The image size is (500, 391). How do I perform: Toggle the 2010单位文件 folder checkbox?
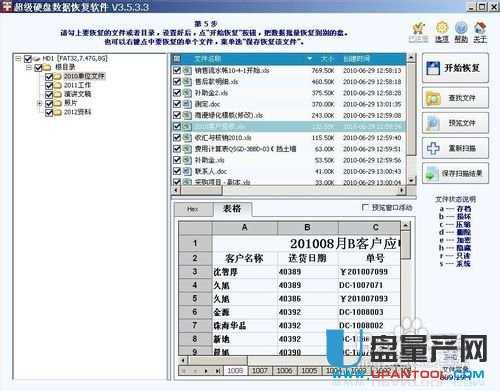click(x=49, y=77)
